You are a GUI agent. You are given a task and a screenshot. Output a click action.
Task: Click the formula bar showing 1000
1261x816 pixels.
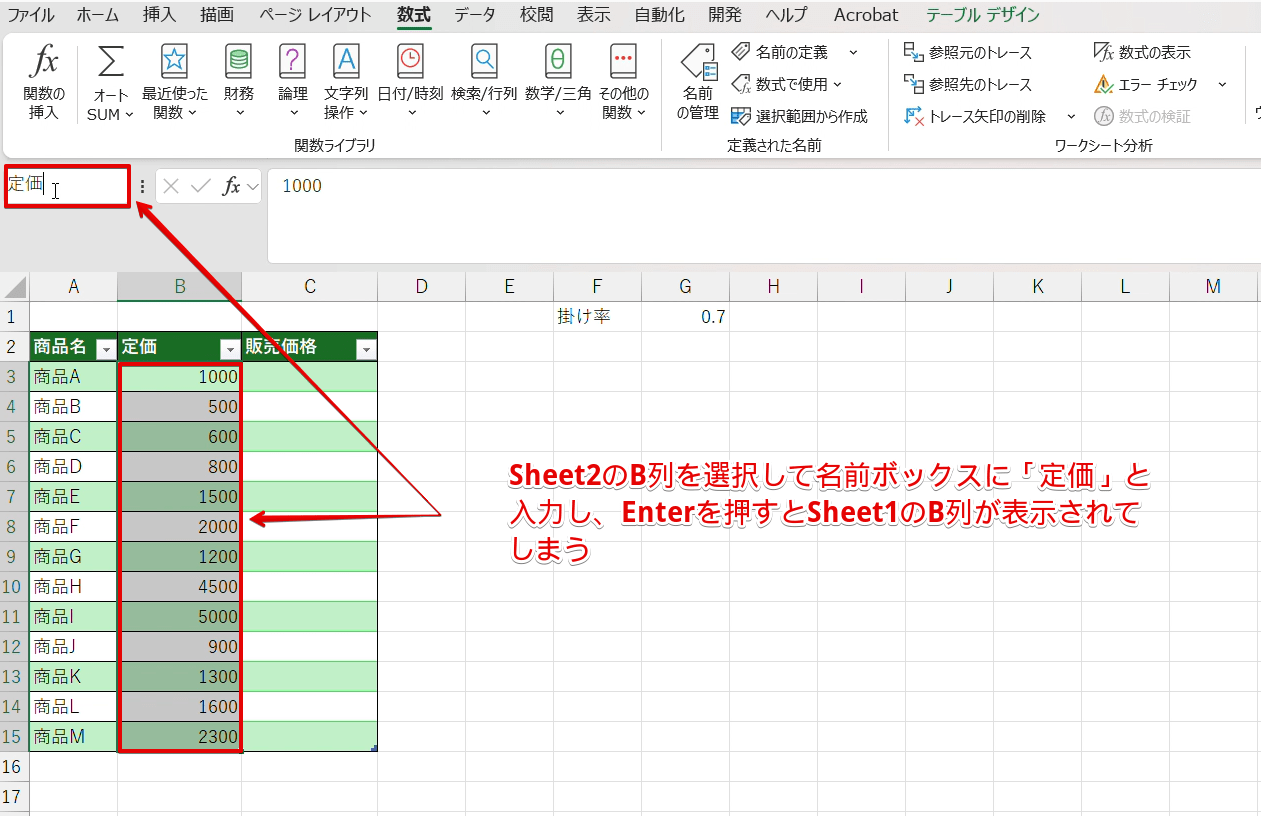click(764, 215)
